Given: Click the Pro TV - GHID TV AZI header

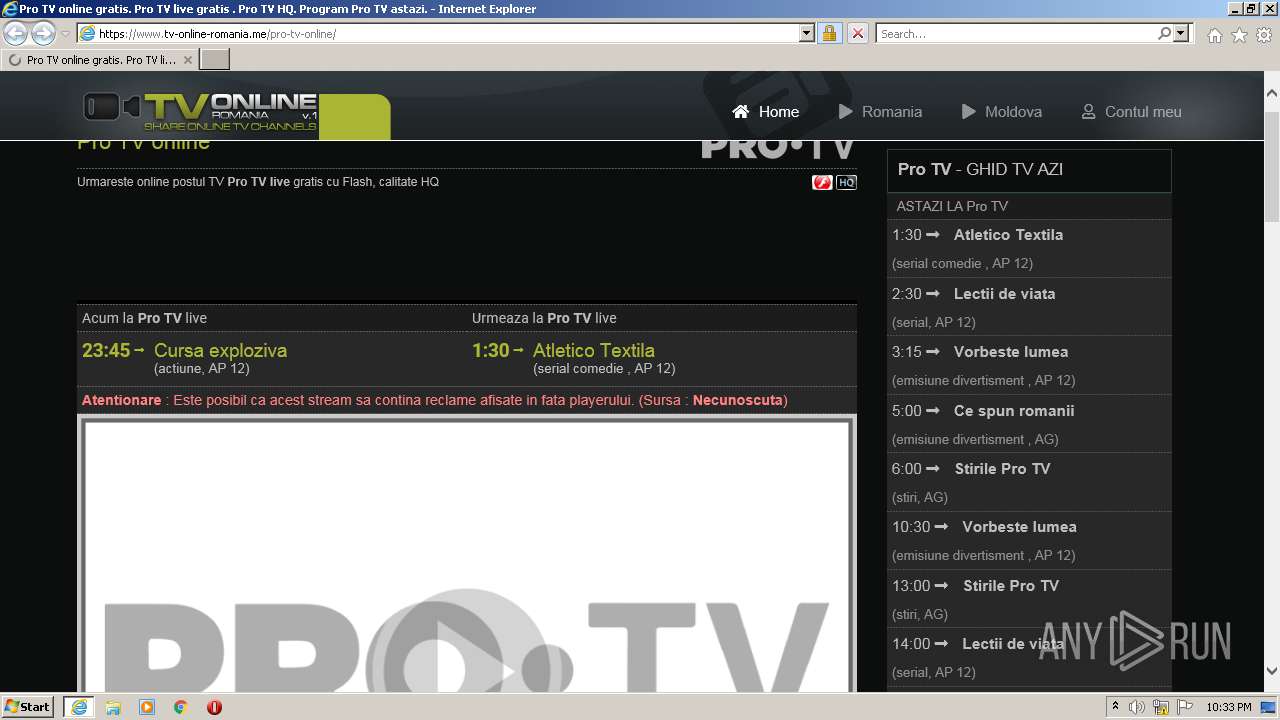Looking at the screenshot, I should [x=1029, y=170].
